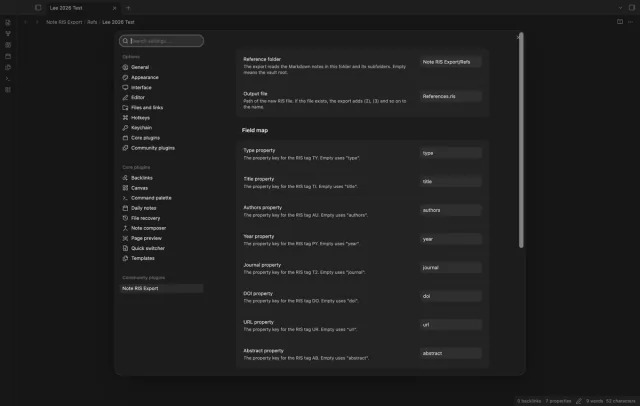Edit the Abstract property key field
Screen dimensions: 640x406
(x=451, y=353)
